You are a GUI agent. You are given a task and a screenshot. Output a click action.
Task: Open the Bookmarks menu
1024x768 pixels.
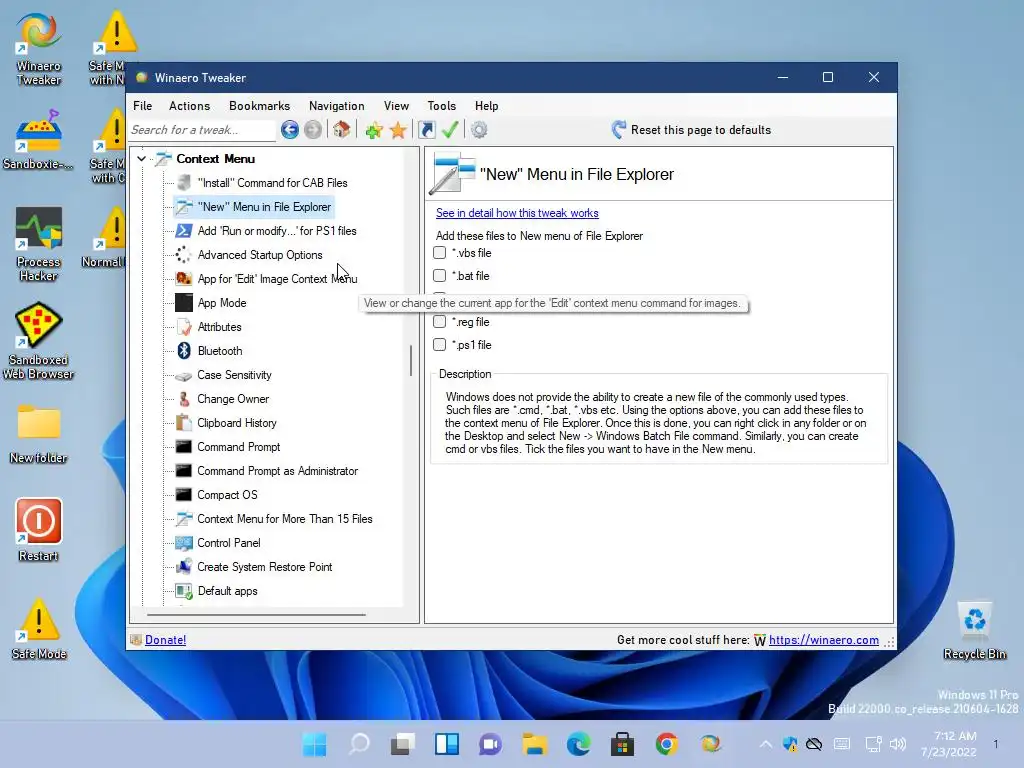coord(259,106)
